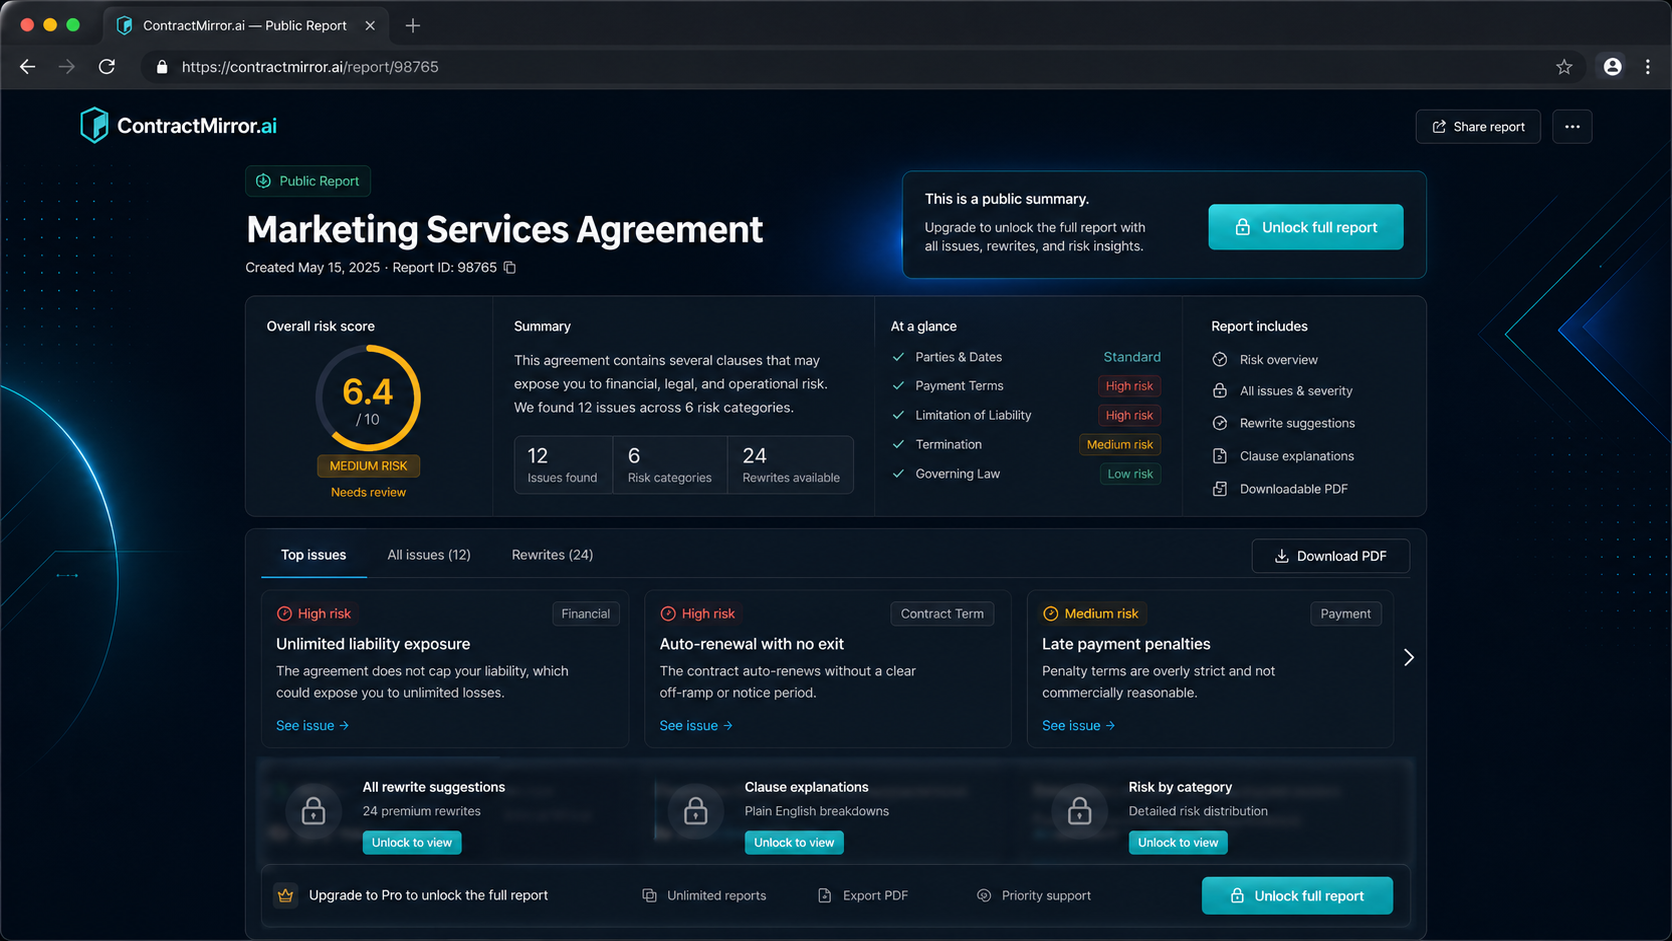This screenshot has height=941, width=1672.
Task: Click the Marketing Services Agreement title
Action: tap(504, 230)
